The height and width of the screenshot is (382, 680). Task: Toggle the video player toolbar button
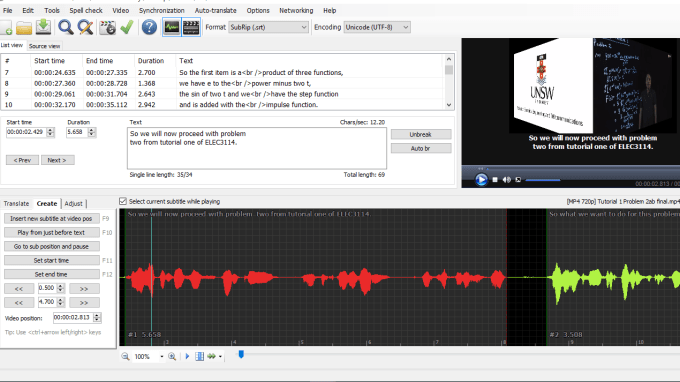pyautogui.click(x=191, y=27)
